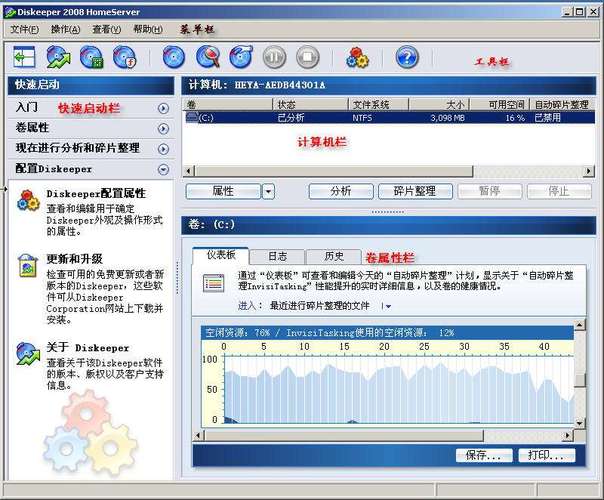
Task: Select the (C:) volume row
Action: point(389,117)
